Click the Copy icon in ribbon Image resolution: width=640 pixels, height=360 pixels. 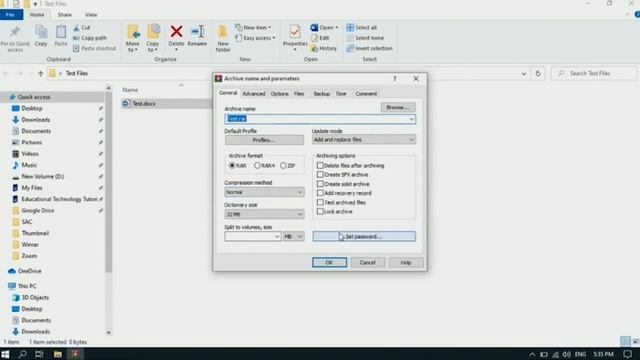click(x=41, y=32)
